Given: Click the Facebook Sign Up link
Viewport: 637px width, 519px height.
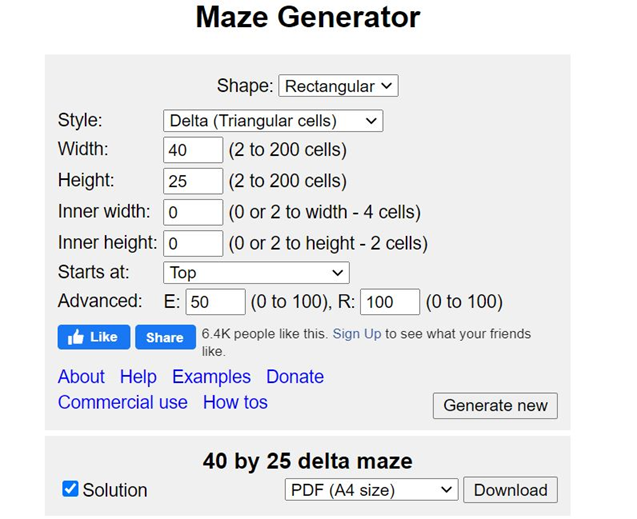Looking at the screenshot, I should point(357,334).
